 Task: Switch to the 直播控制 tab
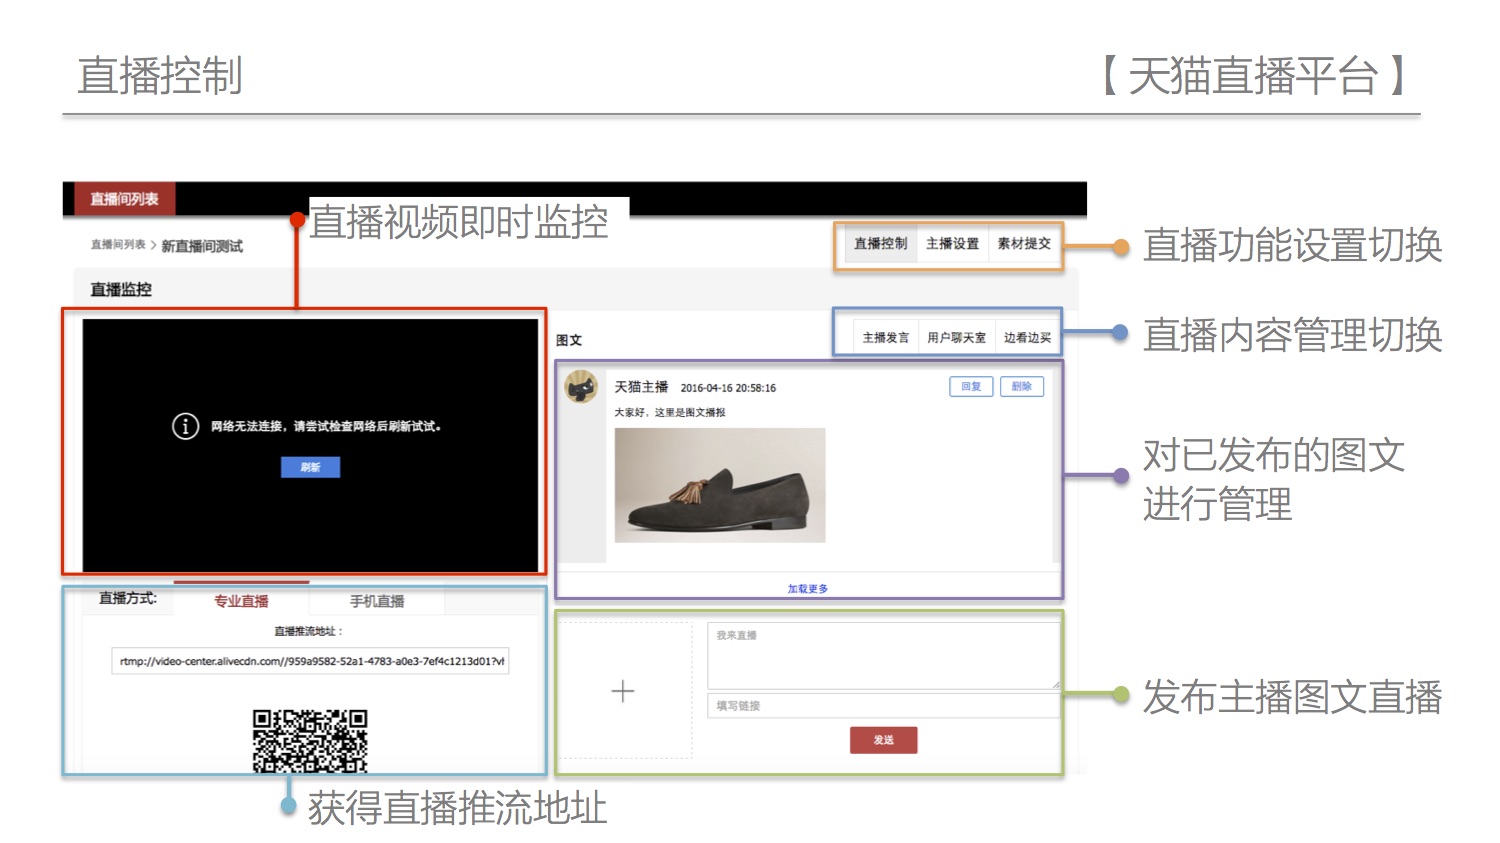880,243
